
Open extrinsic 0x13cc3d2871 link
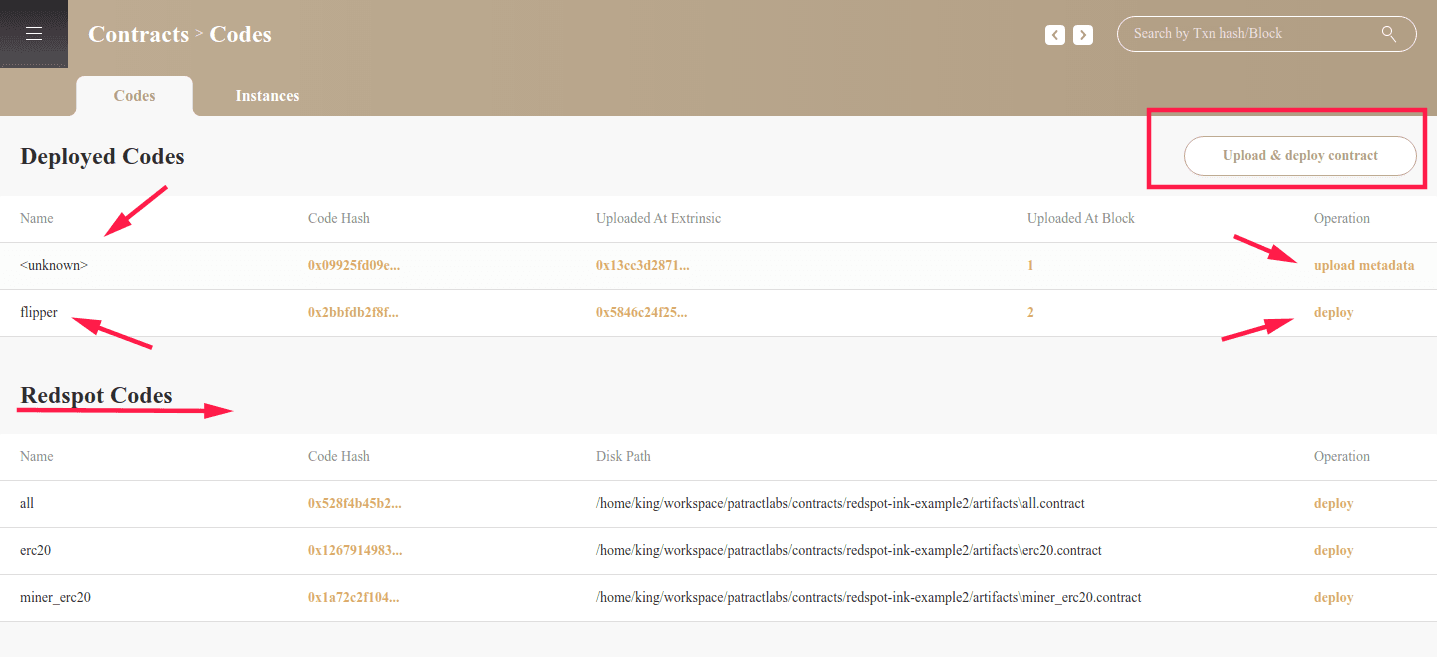tap(642, 266)
